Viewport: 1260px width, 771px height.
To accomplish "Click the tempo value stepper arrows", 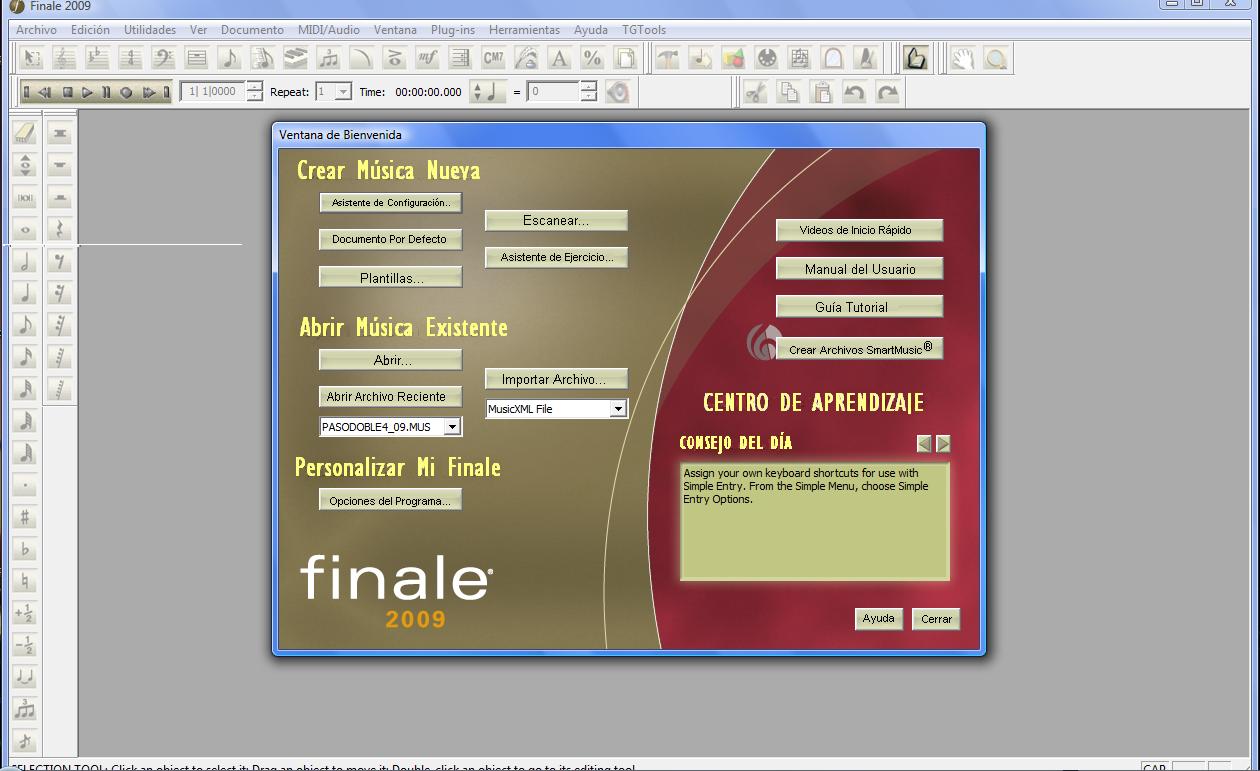I will (x=589, y=92).
